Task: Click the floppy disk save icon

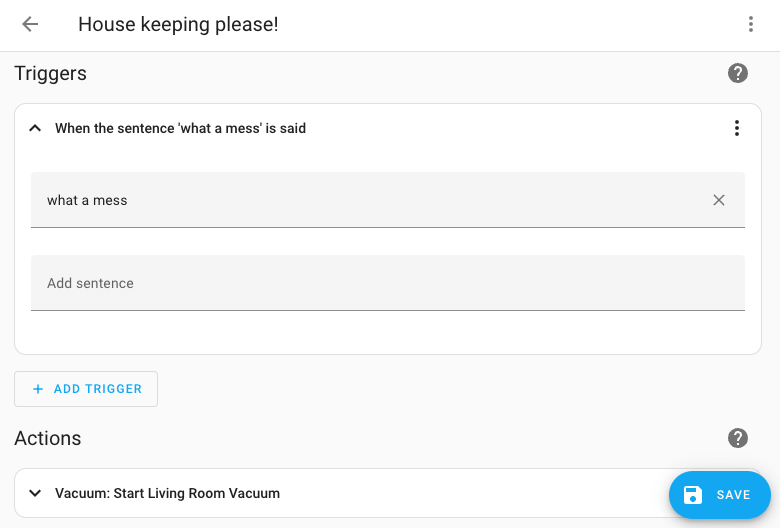Action: 693,495
